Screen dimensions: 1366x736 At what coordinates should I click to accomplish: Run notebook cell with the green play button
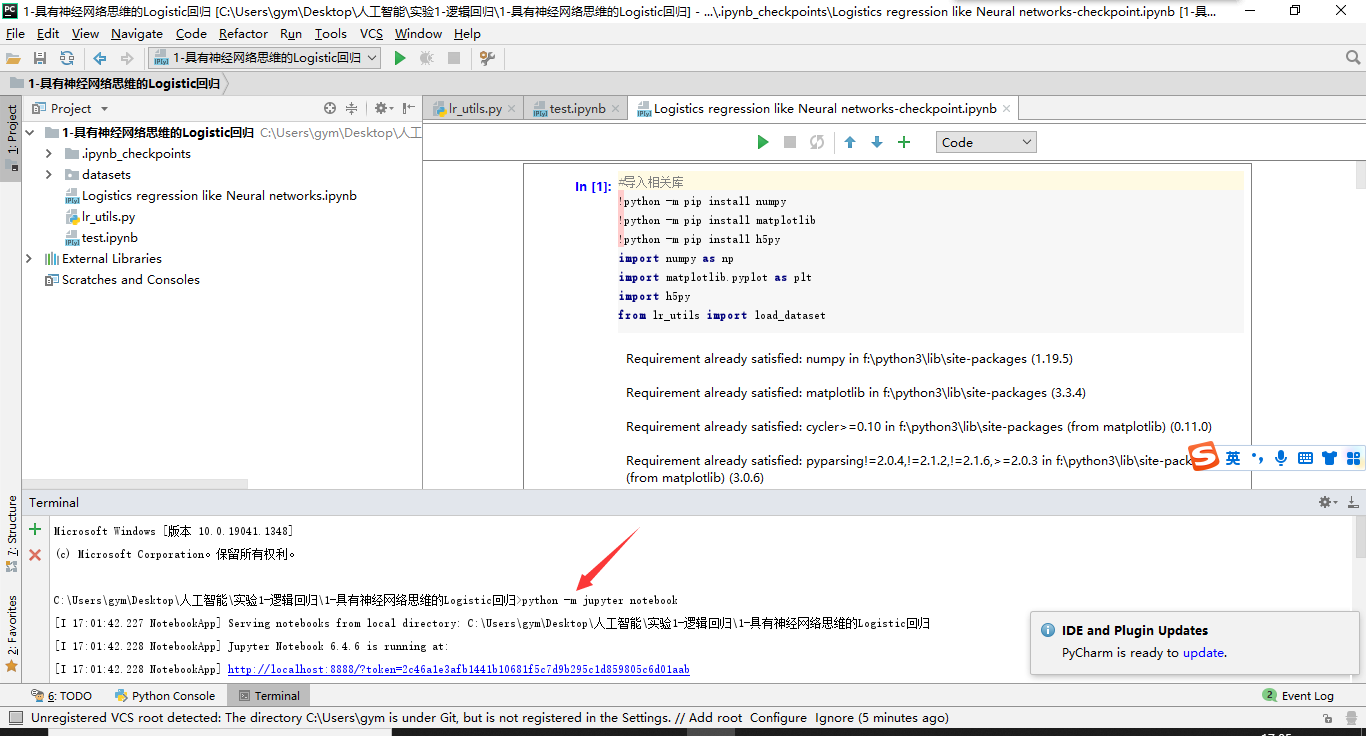[x=763, y=142]
